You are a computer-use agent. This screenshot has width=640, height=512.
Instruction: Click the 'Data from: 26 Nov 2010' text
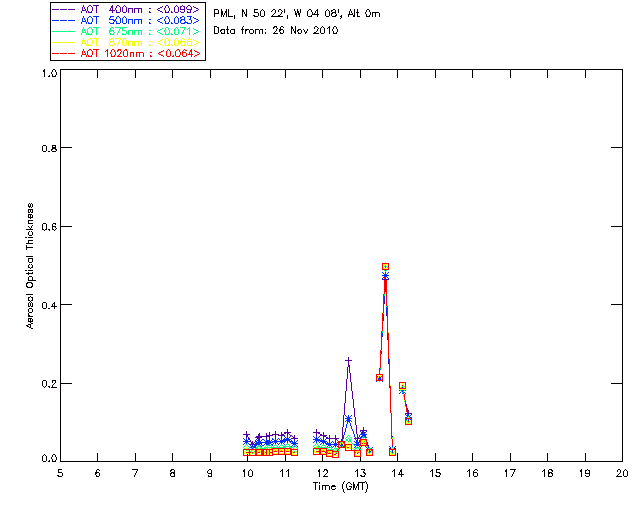(276, 31)
